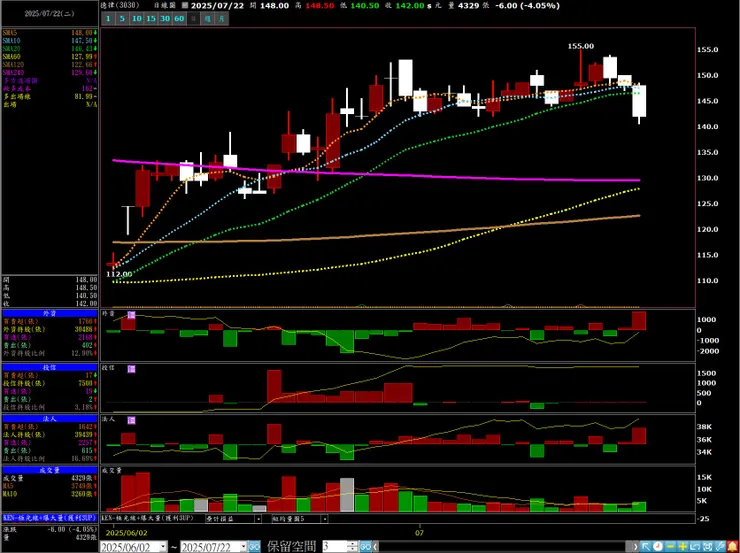The height and width of the screenshot is (553, 740).
Task: Click the 07 month marker on the time axis
Action: [420, 532]
